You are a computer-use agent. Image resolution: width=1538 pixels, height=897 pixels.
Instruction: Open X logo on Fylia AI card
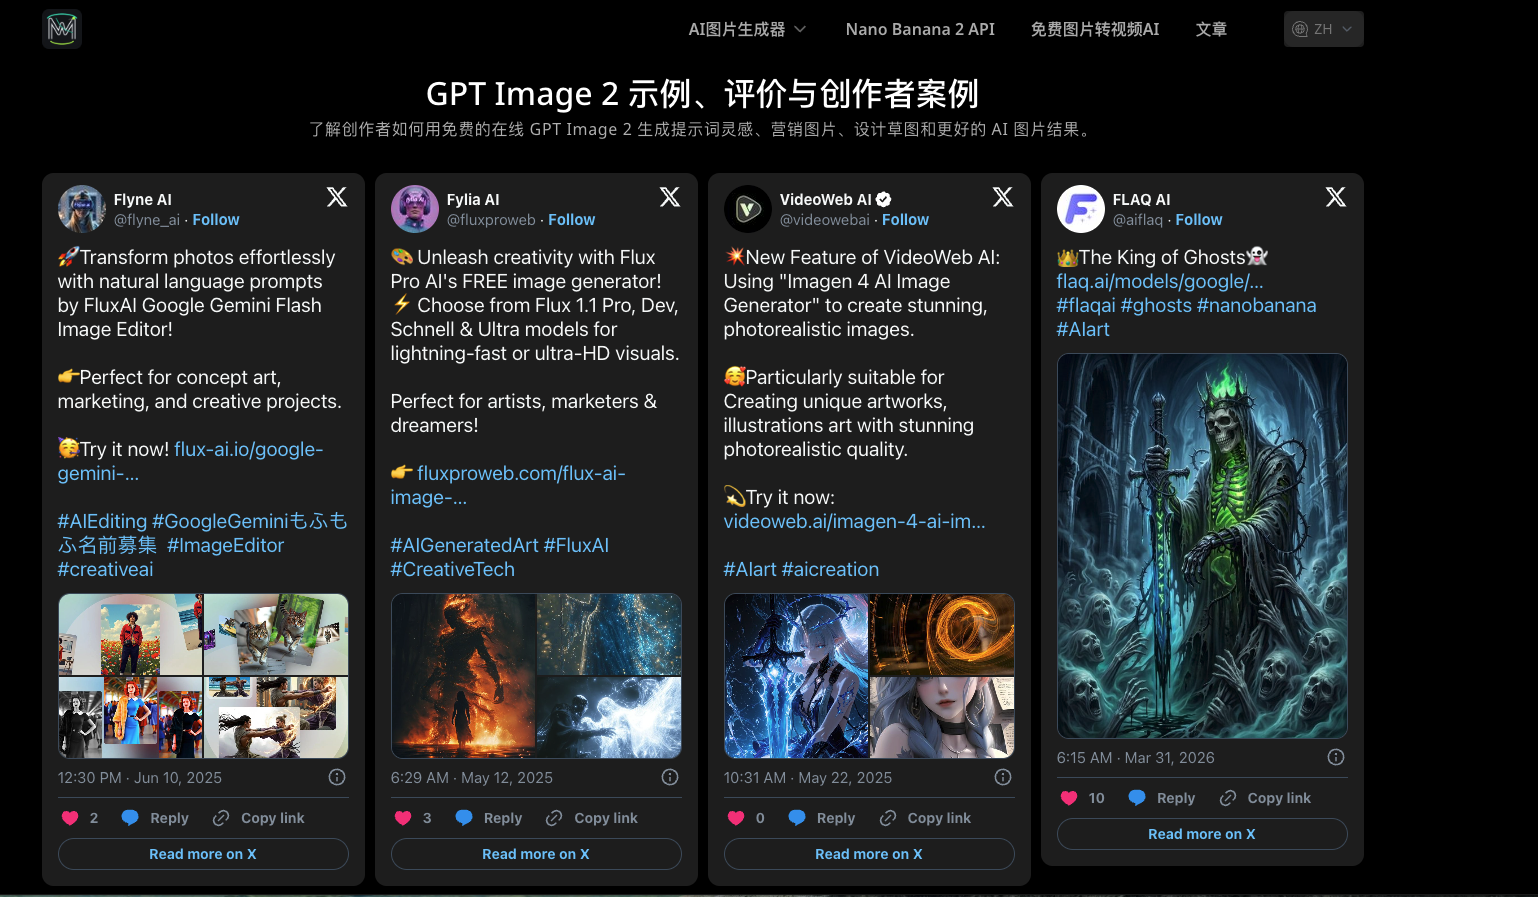[670, 197]
